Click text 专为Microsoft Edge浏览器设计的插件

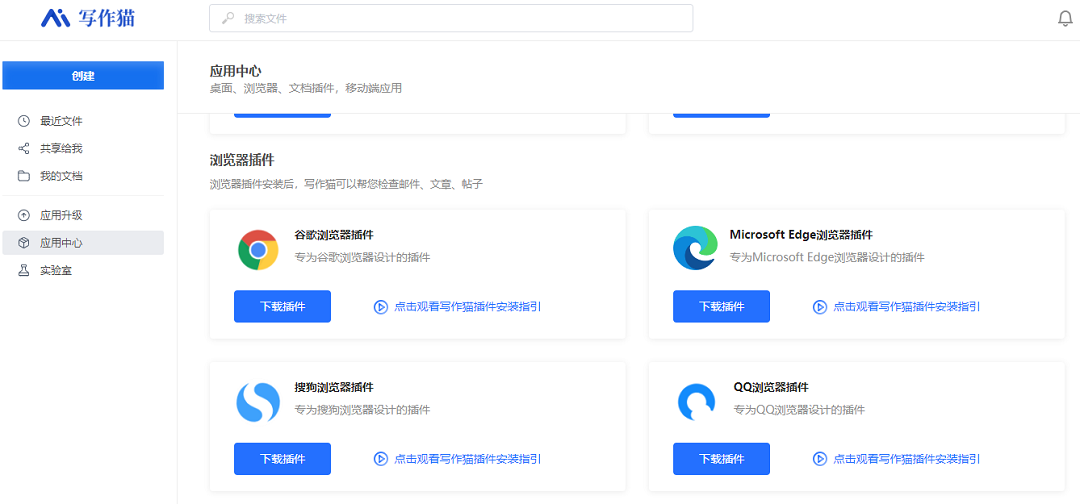point(827,258)
